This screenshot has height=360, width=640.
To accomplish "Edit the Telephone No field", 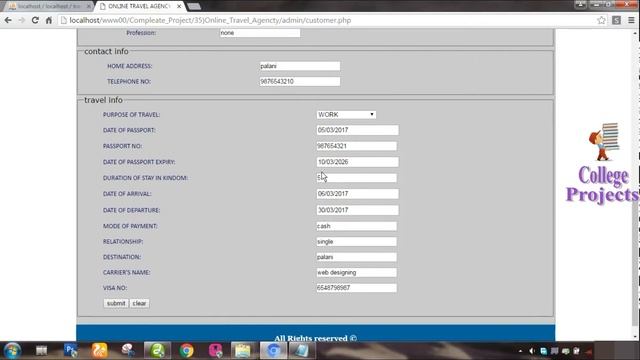I will click(x=300, y=81).
